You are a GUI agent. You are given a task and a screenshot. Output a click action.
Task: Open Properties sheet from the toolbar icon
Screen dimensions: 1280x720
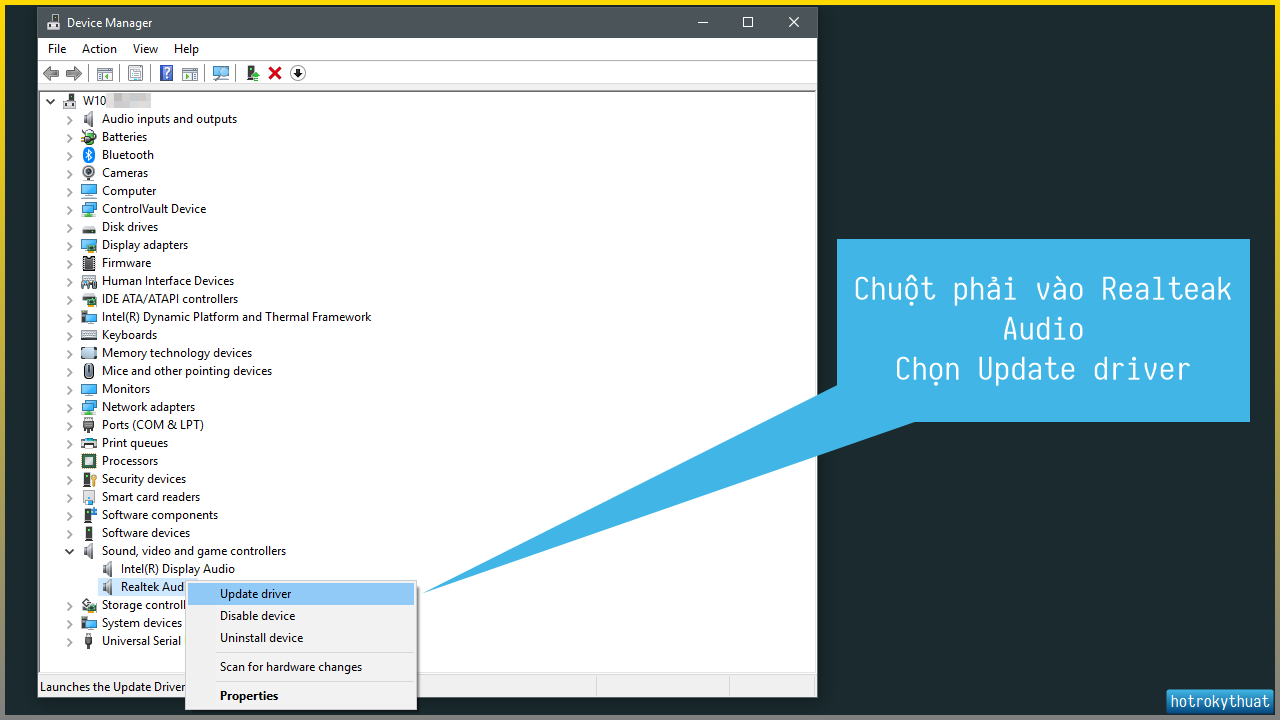pyautogui.click(x=135, y=73)
